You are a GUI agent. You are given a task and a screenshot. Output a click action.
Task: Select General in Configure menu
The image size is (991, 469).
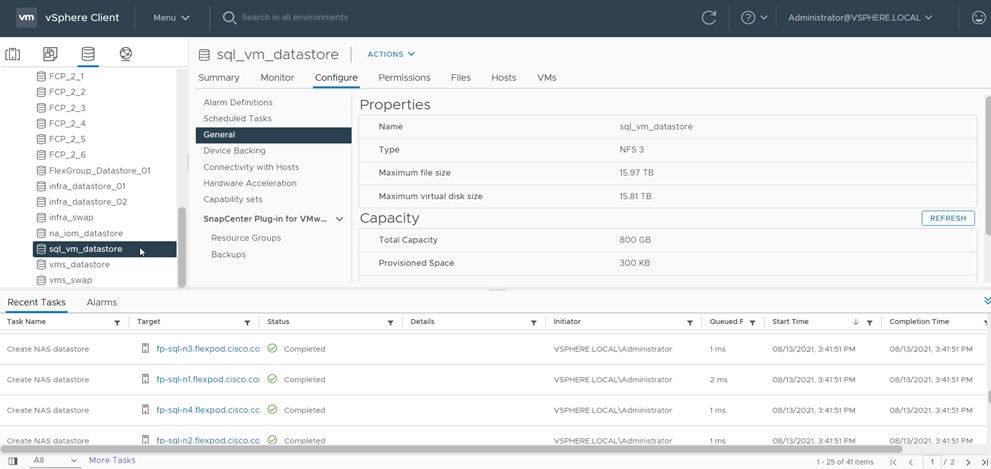[273, 135]
